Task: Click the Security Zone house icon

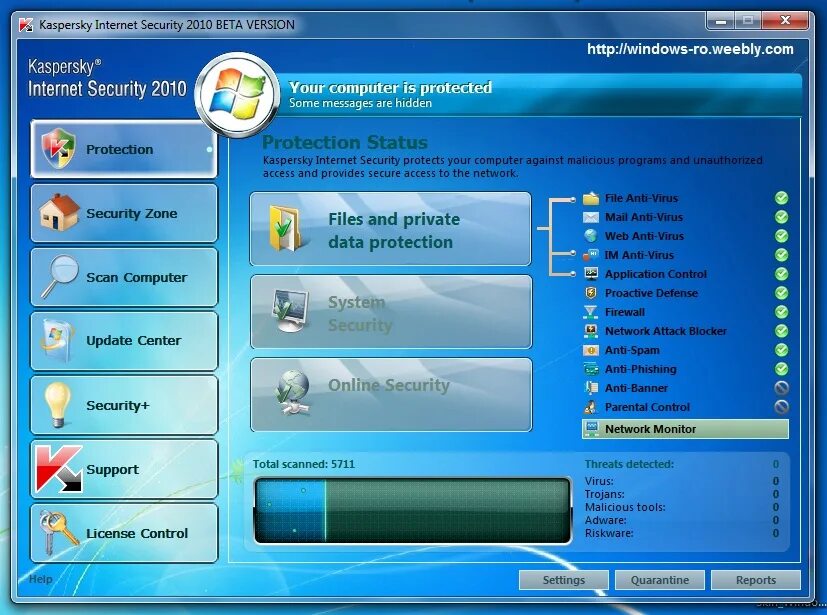Action: (x=59, y=212)
